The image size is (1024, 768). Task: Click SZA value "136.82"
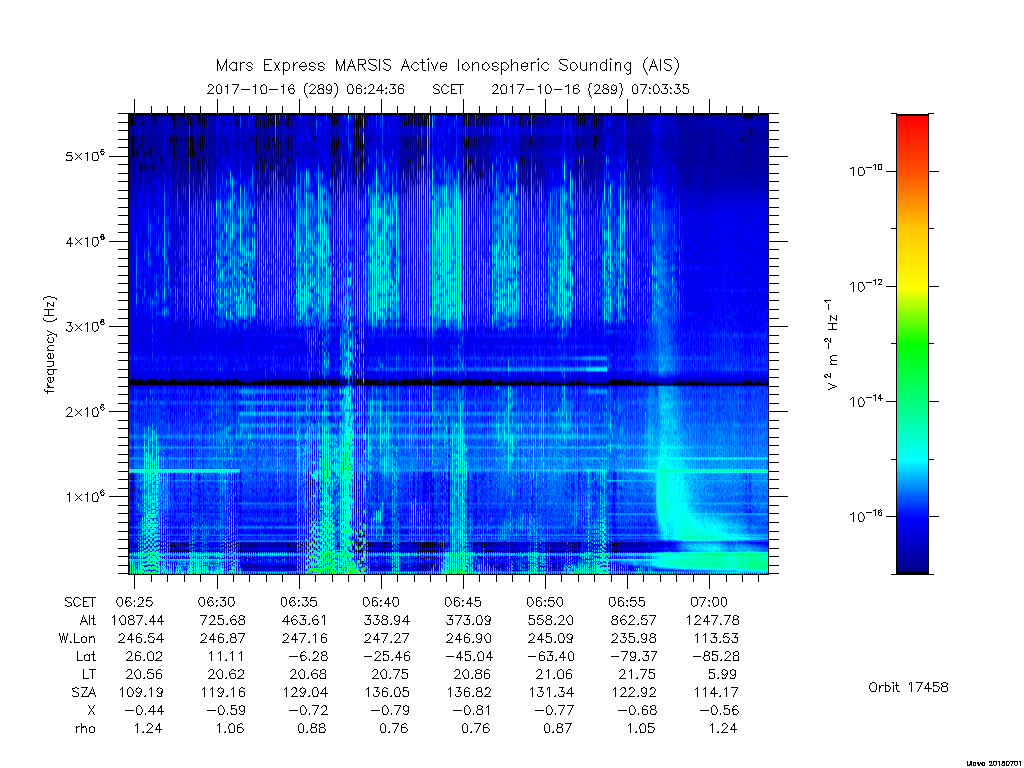(x=469, y=692)
